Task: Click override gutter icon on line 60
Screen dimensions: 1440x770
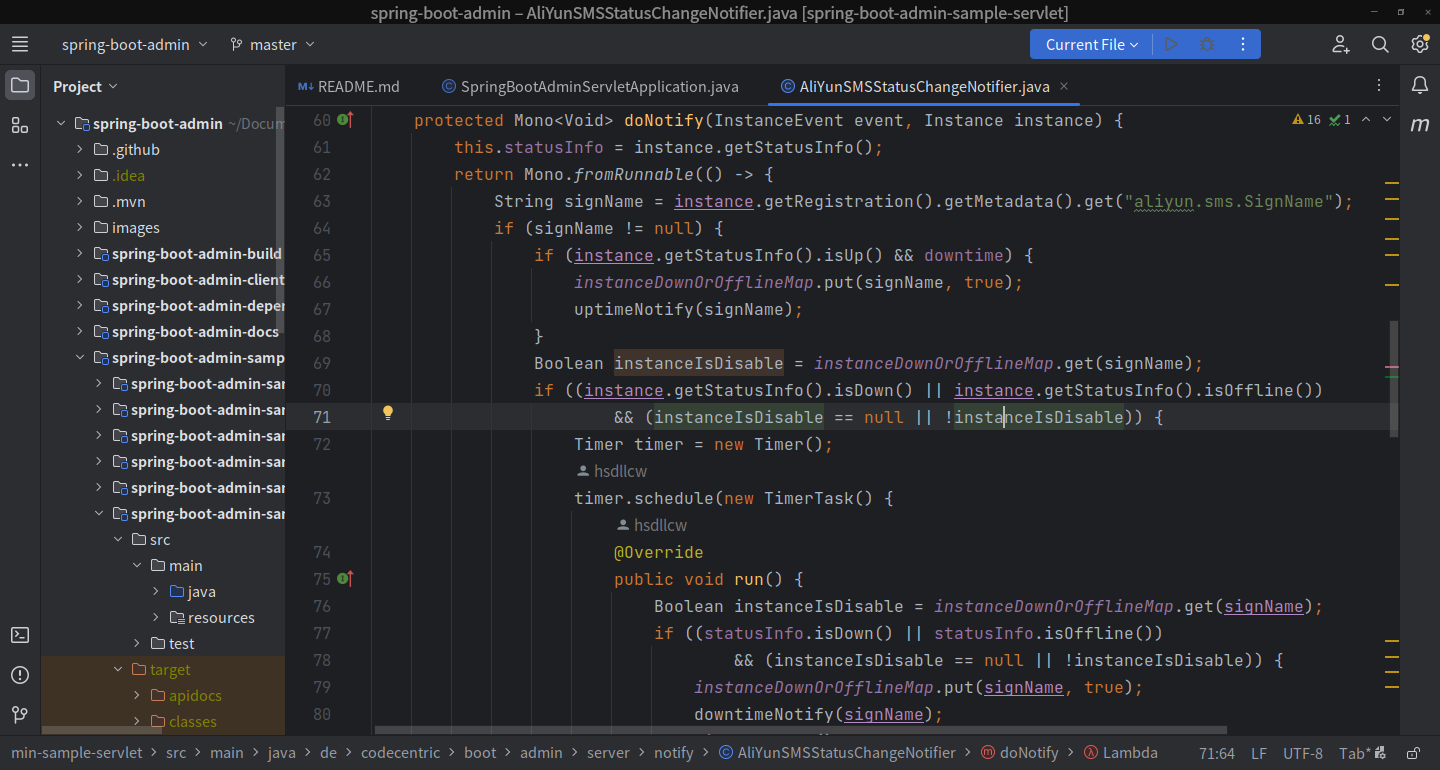Action: (346, 120)
